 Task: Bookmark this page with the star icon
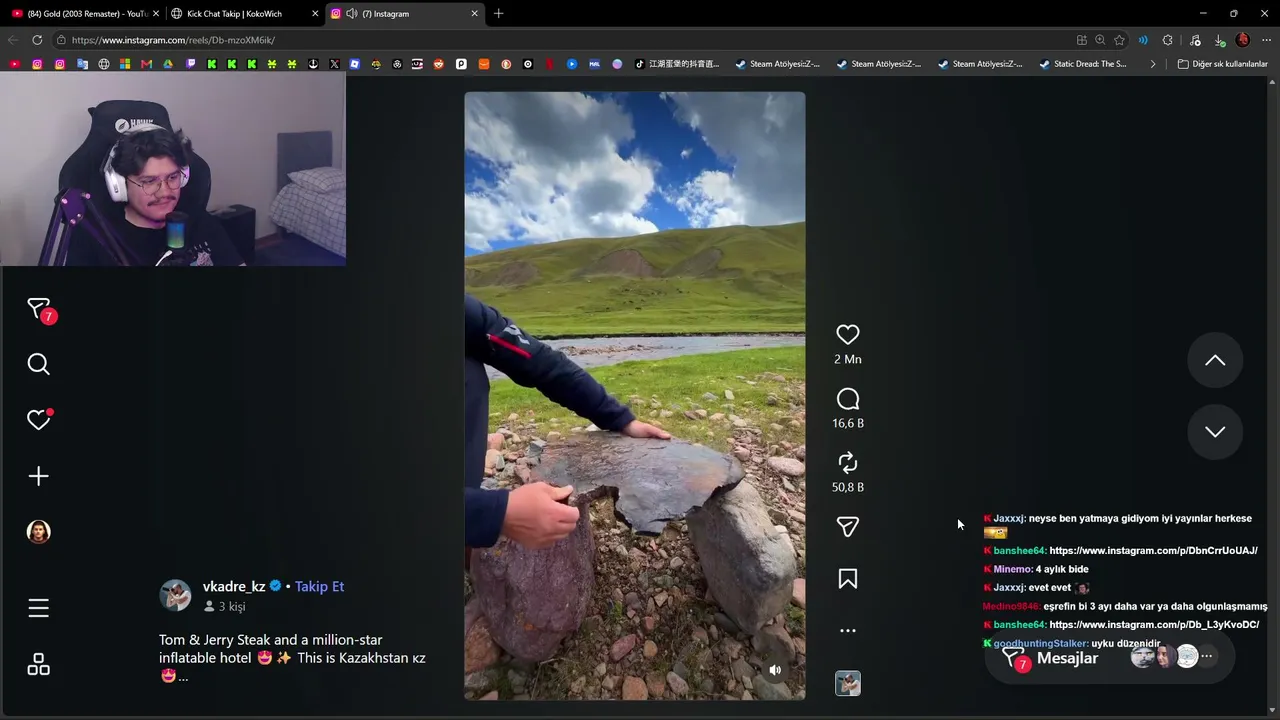point(1119,40)
